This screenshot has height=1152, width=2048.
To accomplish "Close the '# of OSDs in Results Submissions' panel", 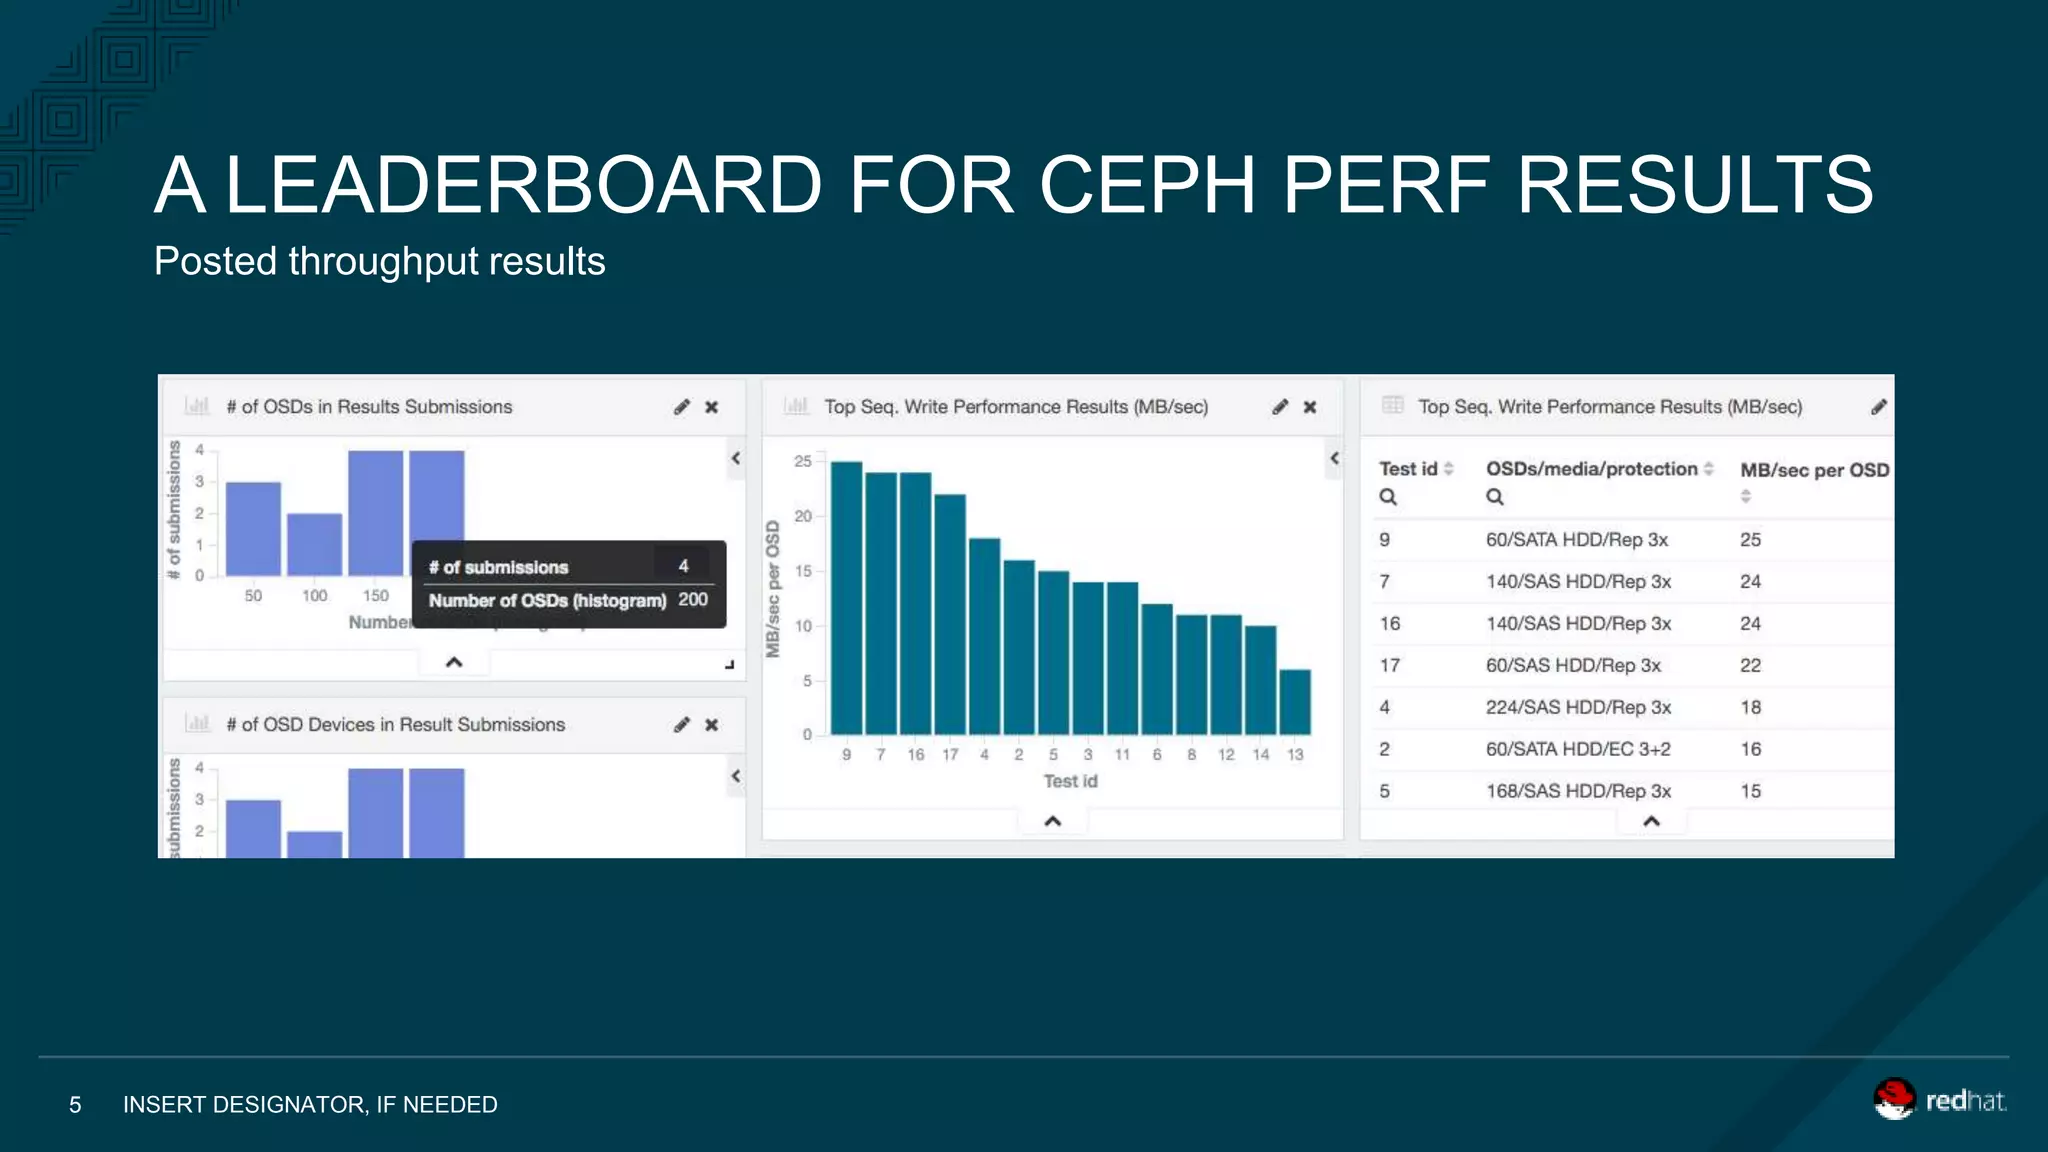I will point(711,407).
